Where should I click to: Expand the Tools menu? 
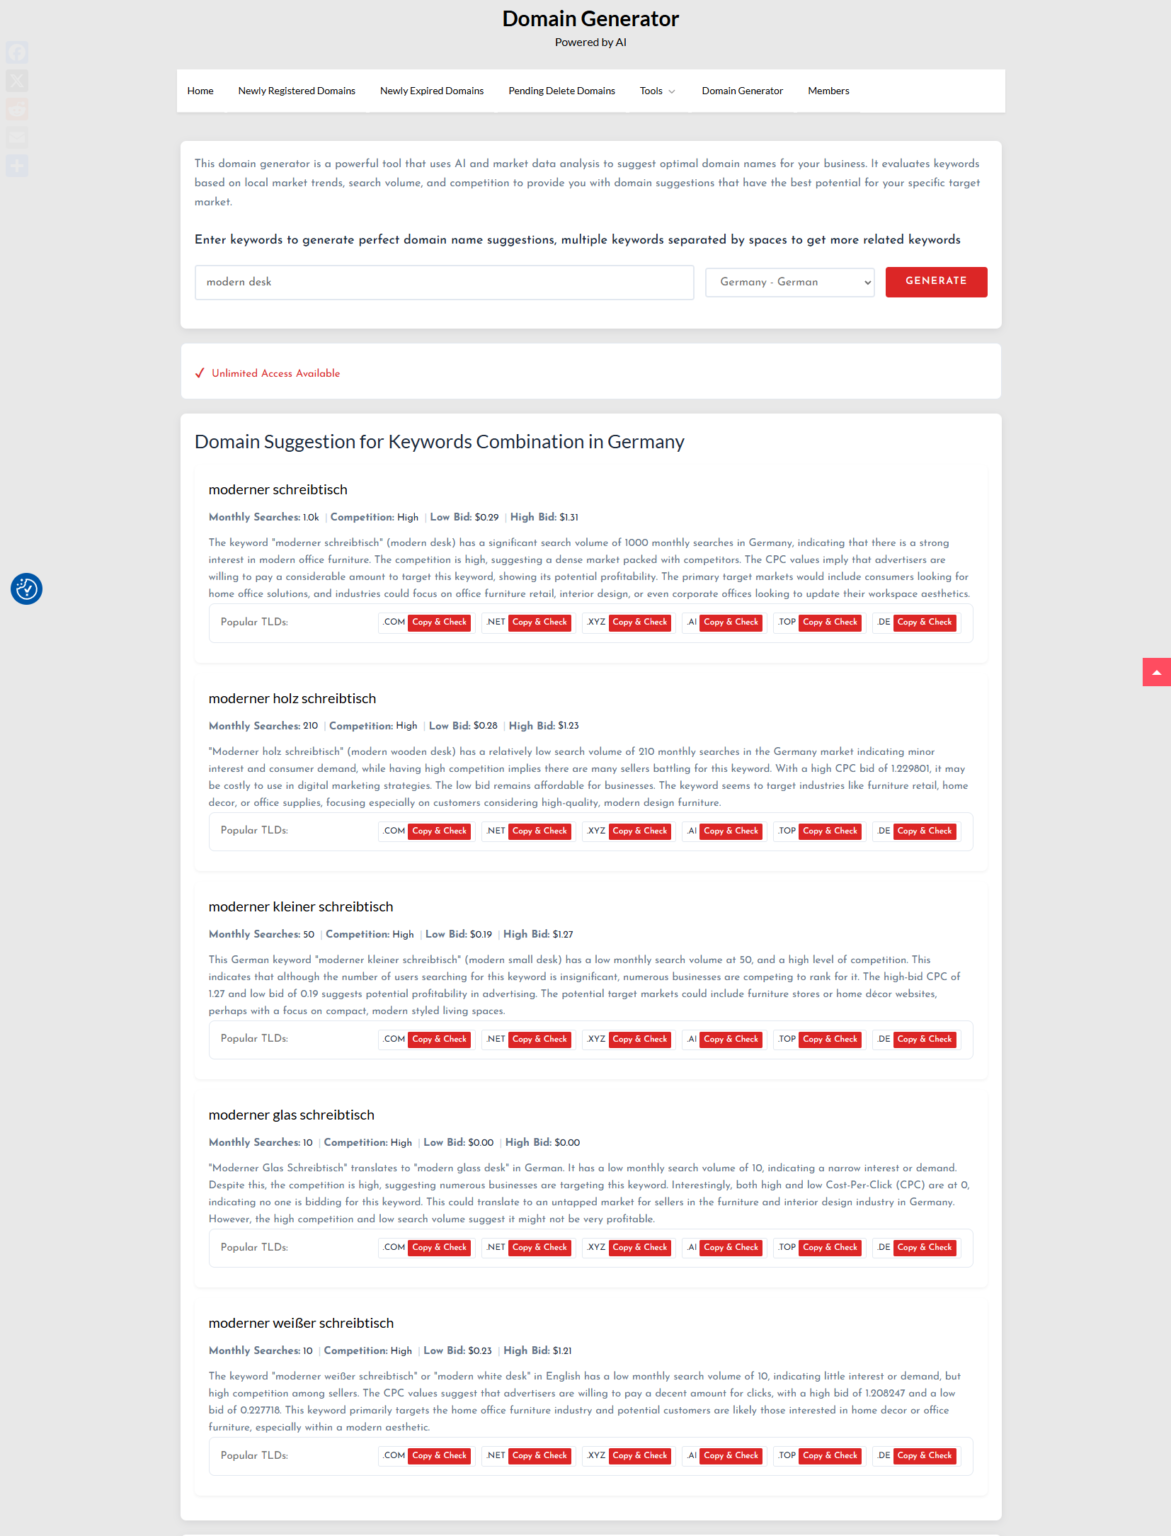(657, 91)
